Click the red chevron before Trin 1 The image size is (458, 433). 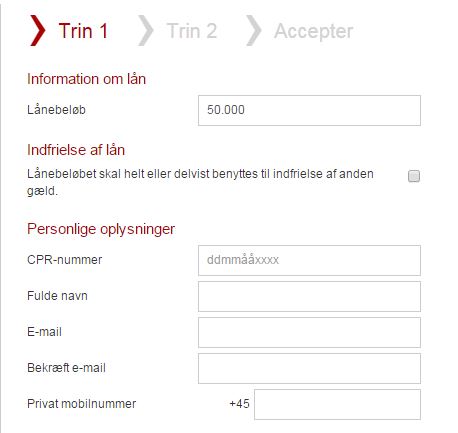click(37, 30)
